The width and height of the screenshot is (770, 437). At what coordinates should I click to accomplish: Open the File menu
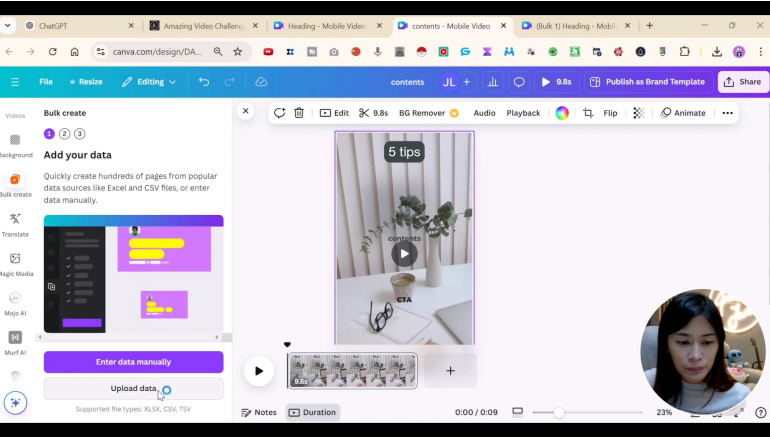tap(46, 82)
